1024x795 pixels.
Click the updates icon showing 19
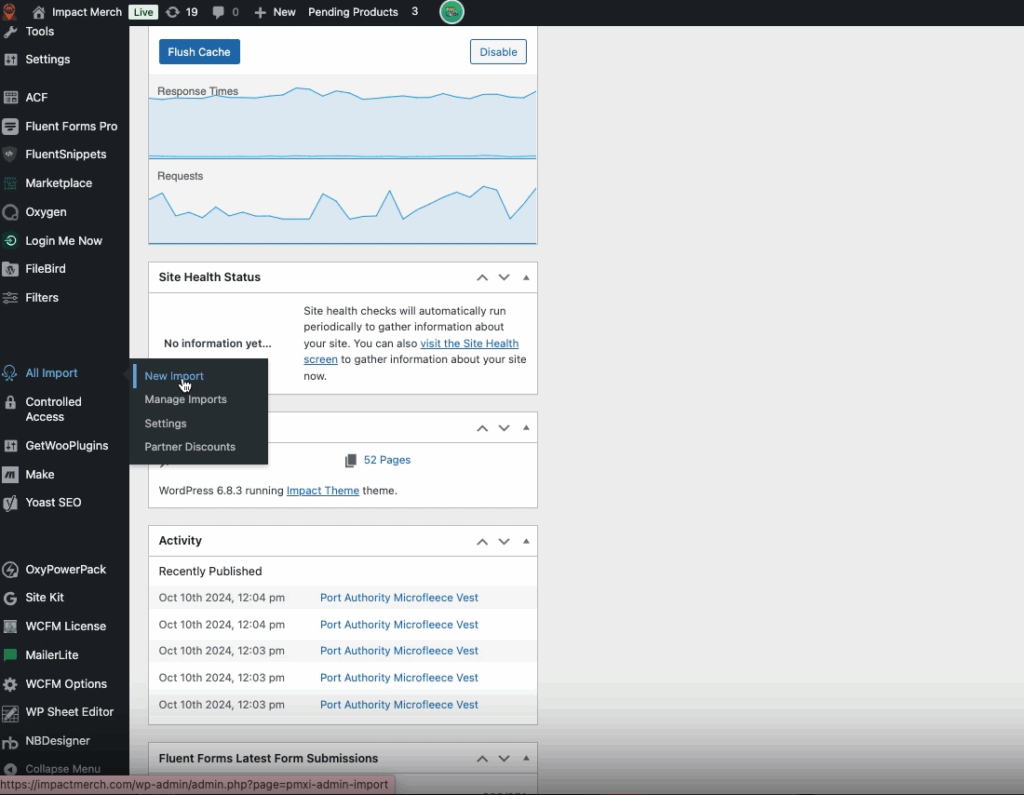tap(172, 12)
